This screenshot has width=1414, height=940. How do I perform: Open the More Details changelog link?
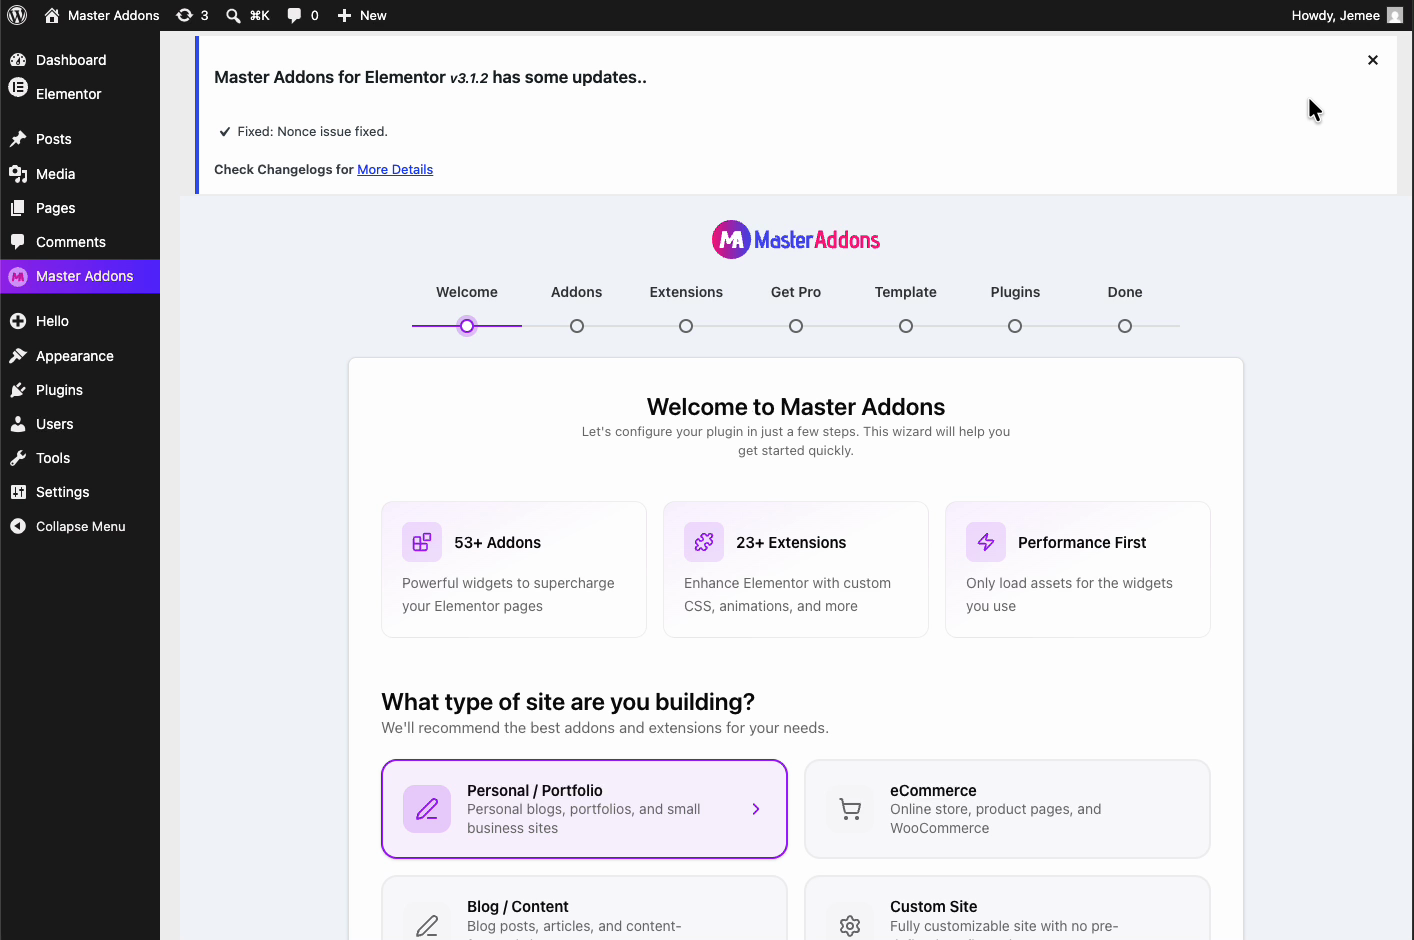(x=395, y=169)
